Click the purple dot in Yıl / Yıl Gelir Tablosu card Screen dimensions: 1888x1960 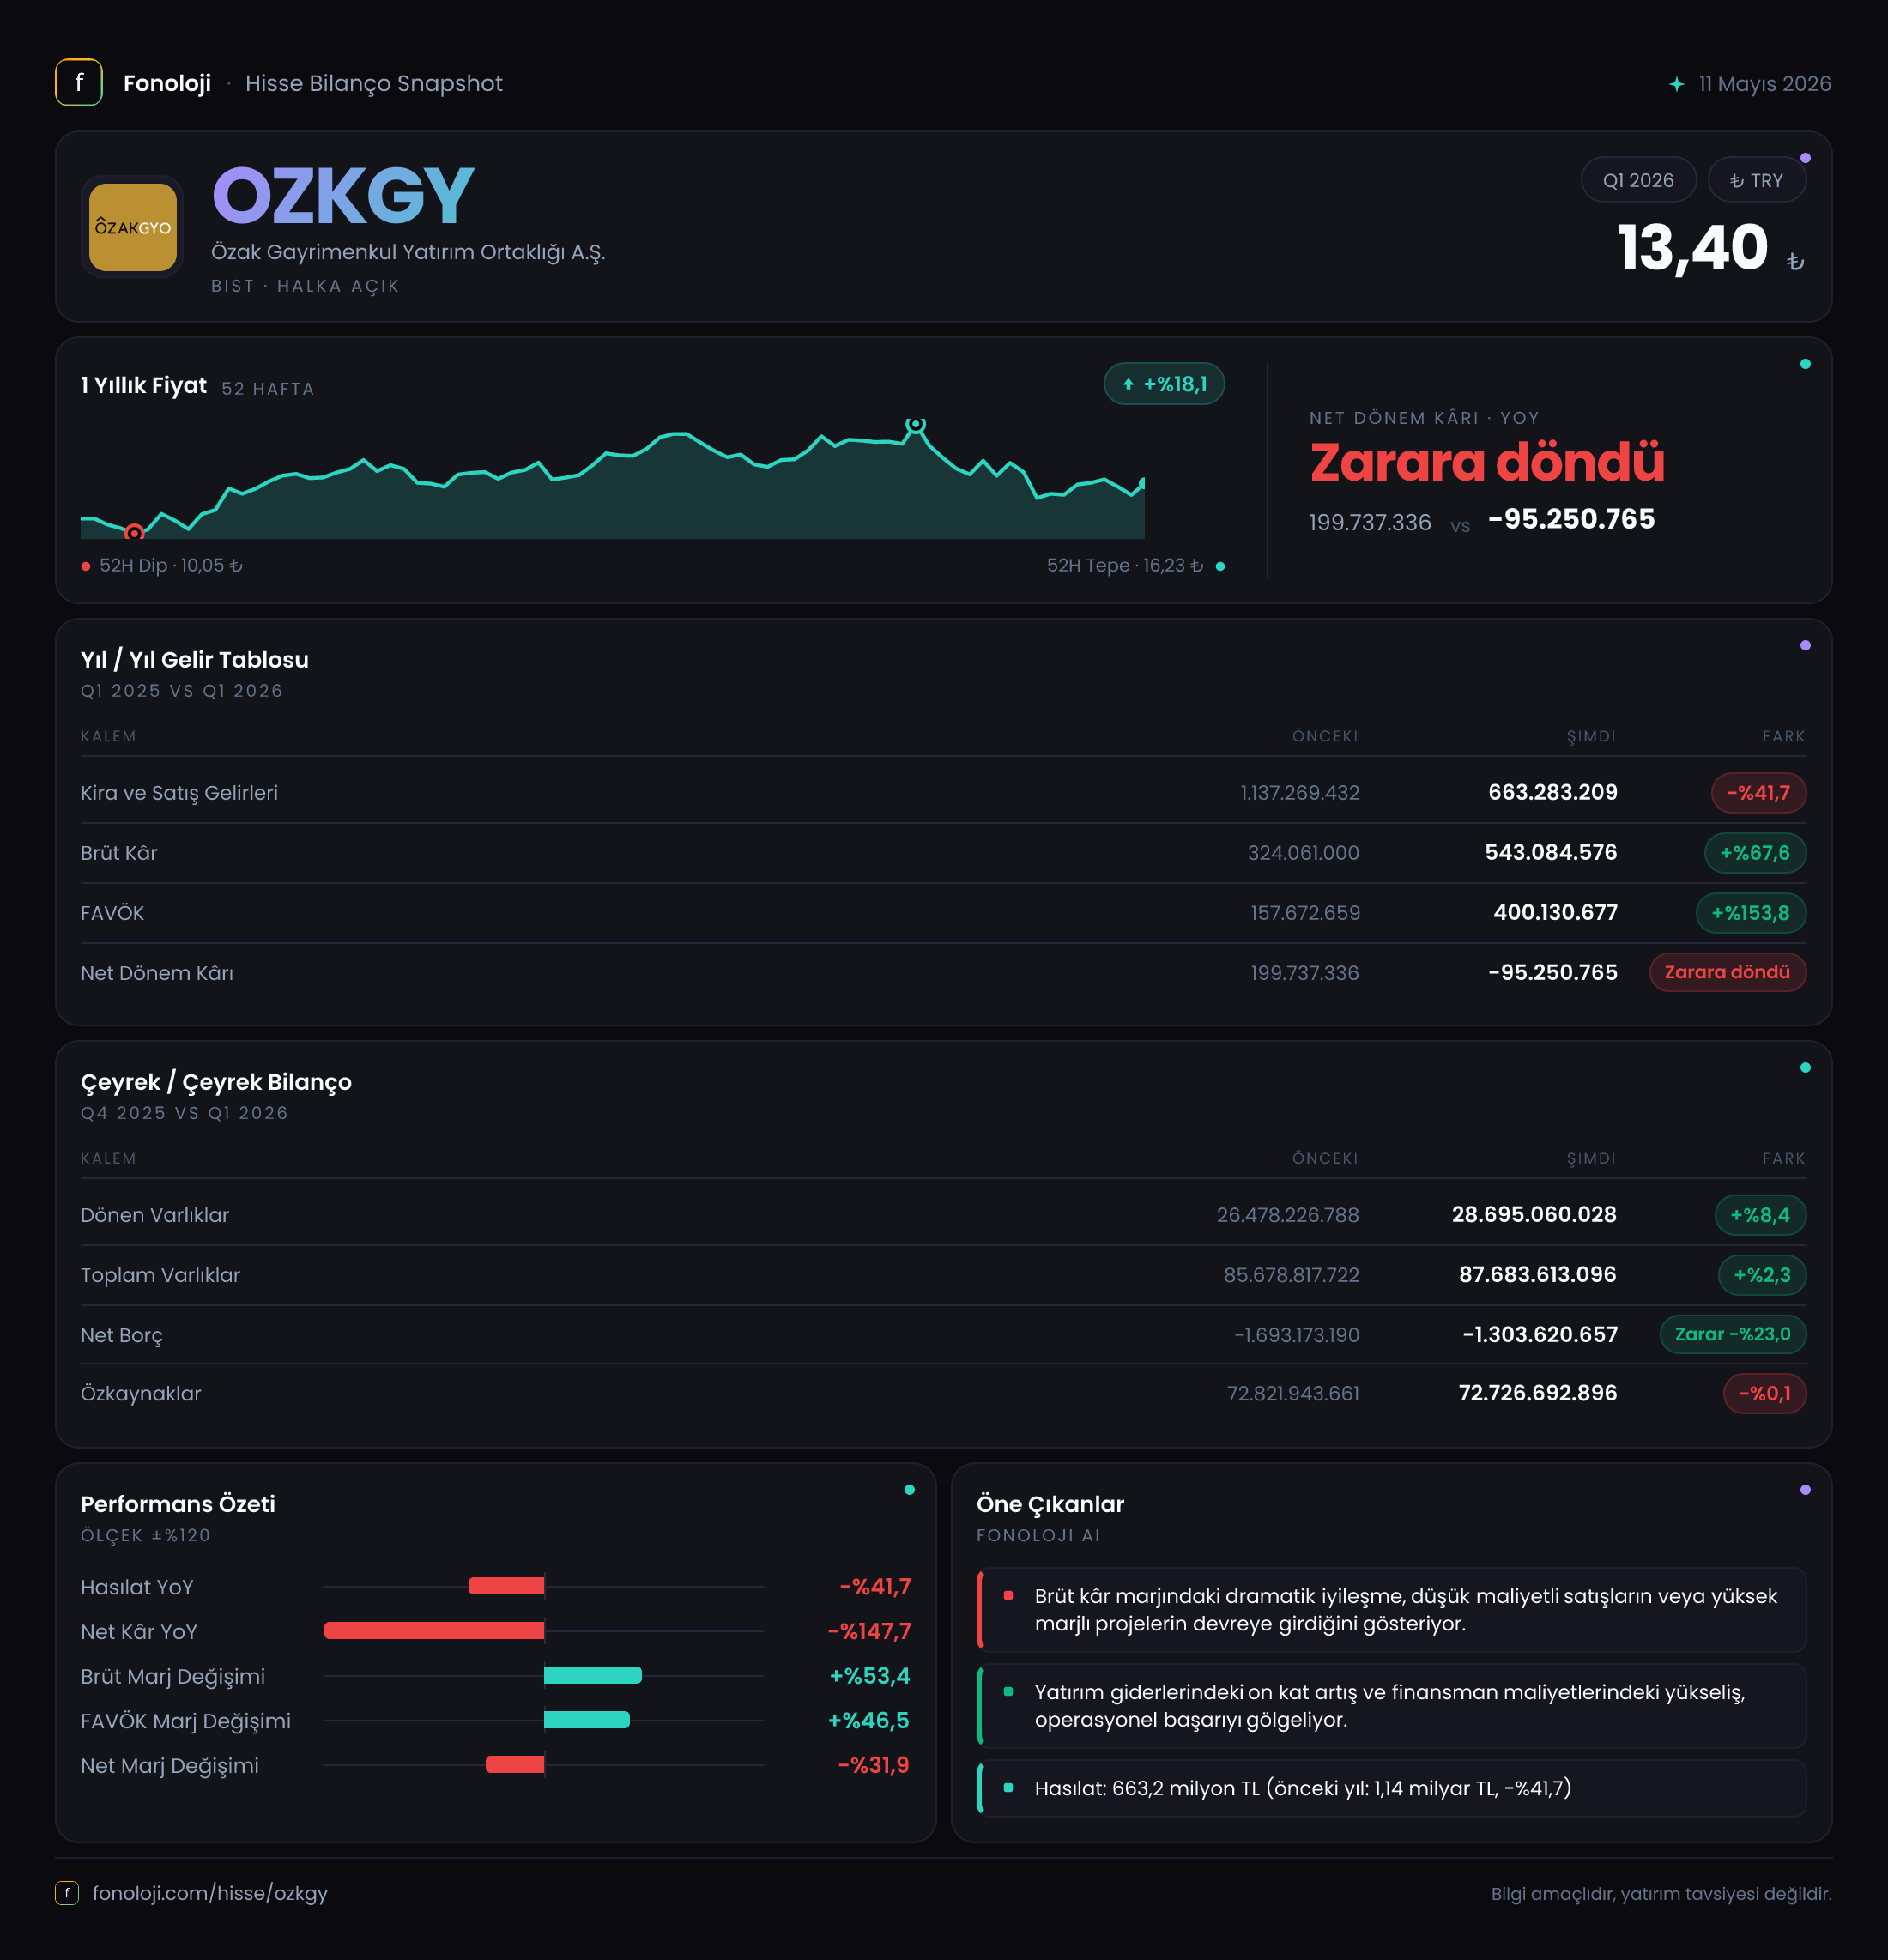(x=1805, y=646)
